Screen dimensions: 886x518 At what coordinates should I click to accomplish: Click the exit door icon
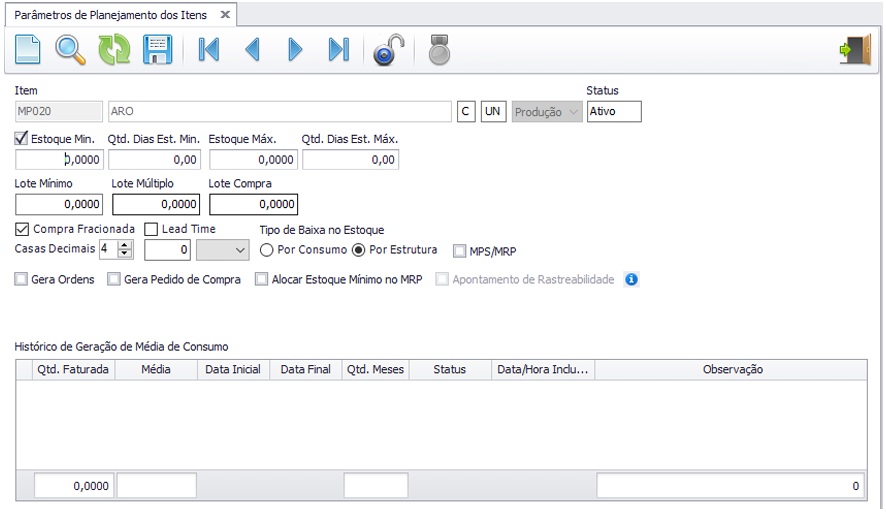click(855, 49)
